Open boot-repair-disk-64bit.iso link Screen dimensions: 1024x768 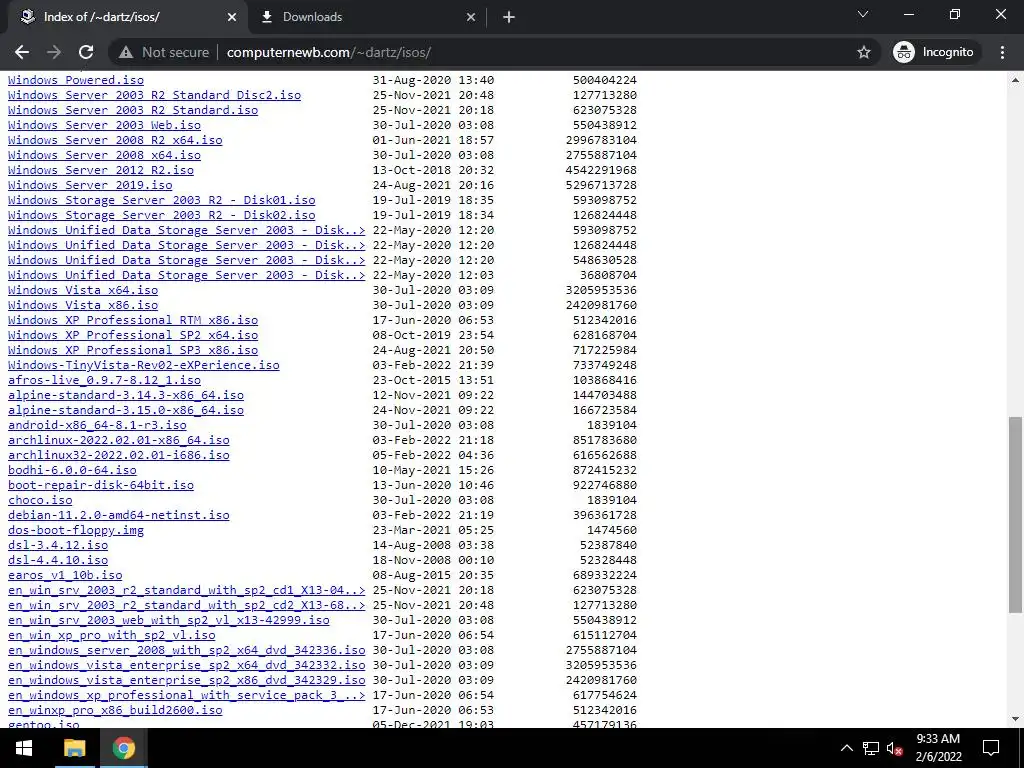(x=101, y=485)
